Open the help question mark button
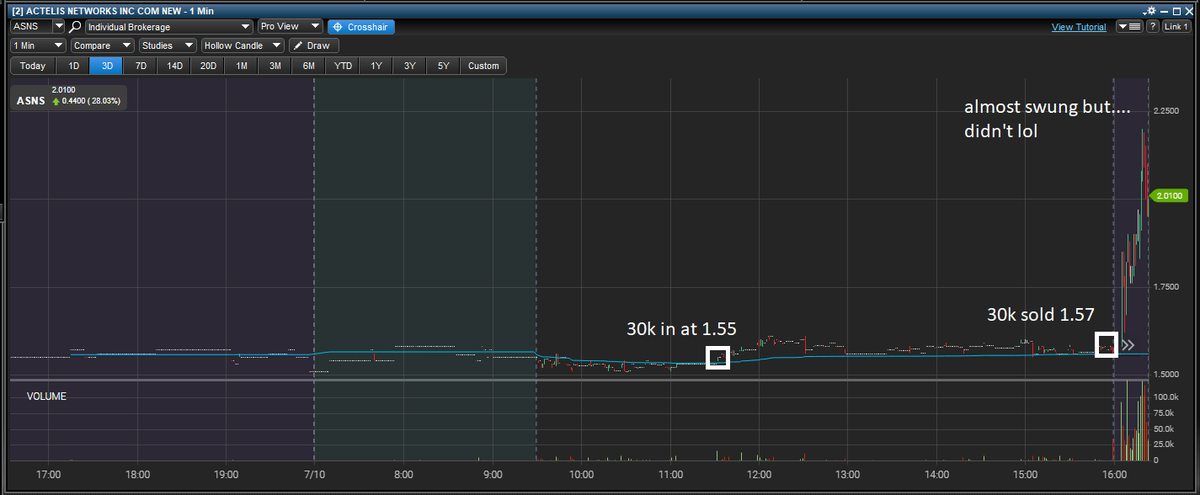This screenshot has height=495, width=1200. [1151, 27]
